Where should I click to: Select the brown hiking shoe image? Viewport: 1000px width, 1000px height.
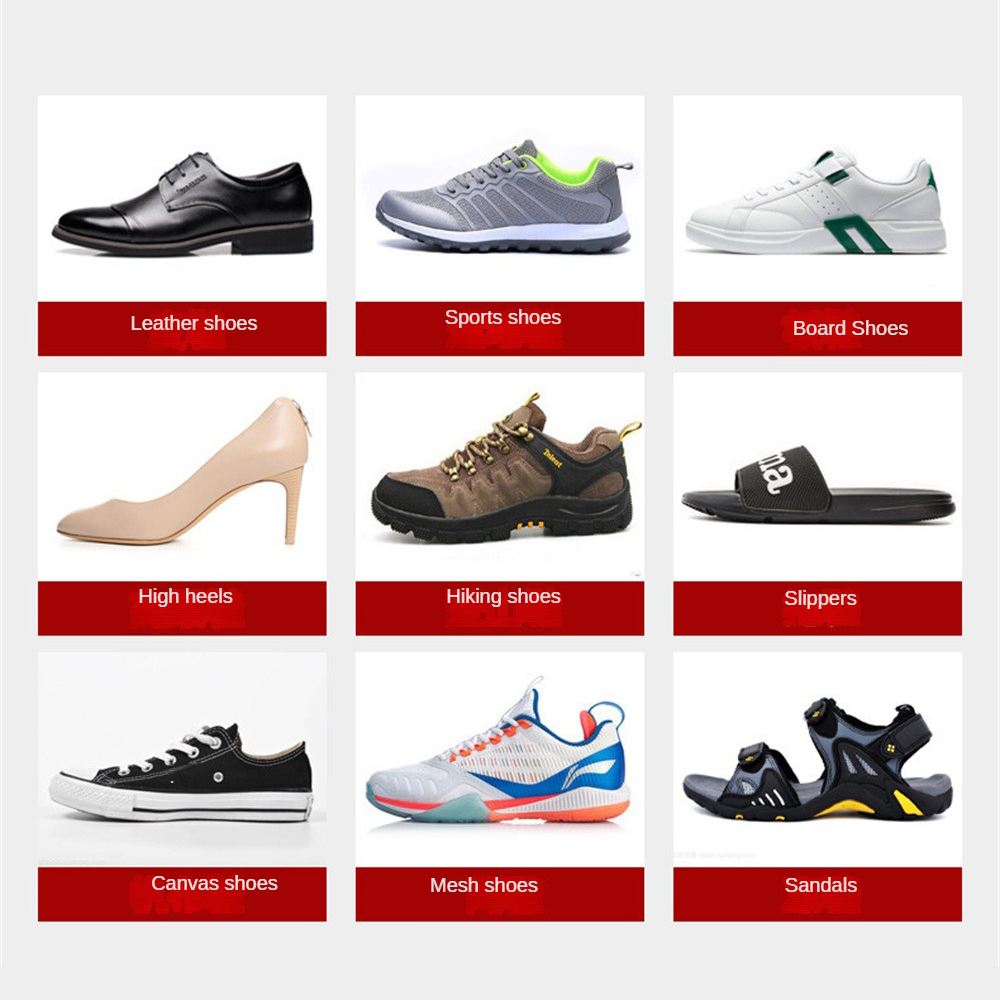click(x=506, y=468)
